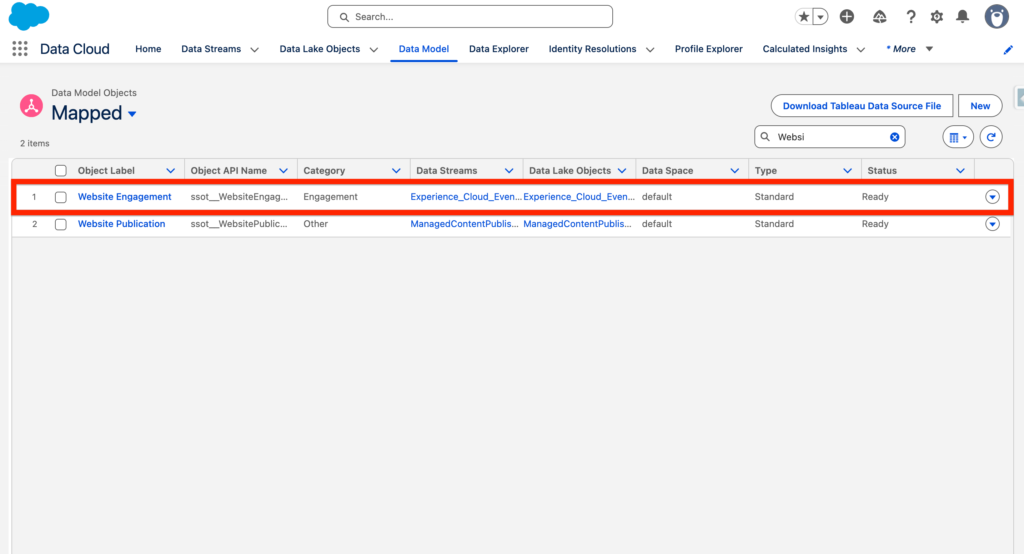Open the Website Engagement object link
The height and width of the screenshot is (554, 1024).
[124, 197]
